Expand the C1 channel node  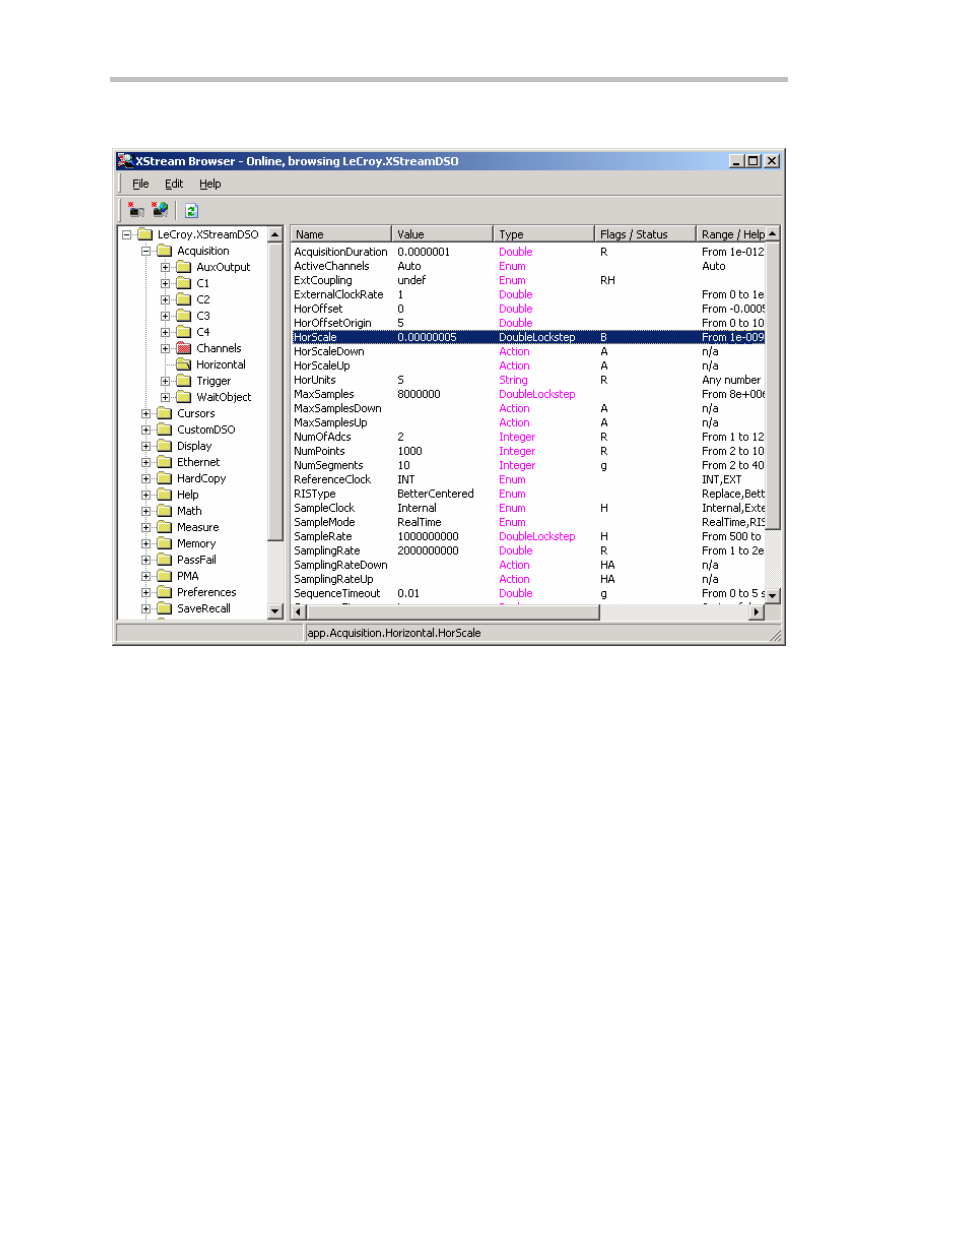pyautogui.click(x=165, y=283)
